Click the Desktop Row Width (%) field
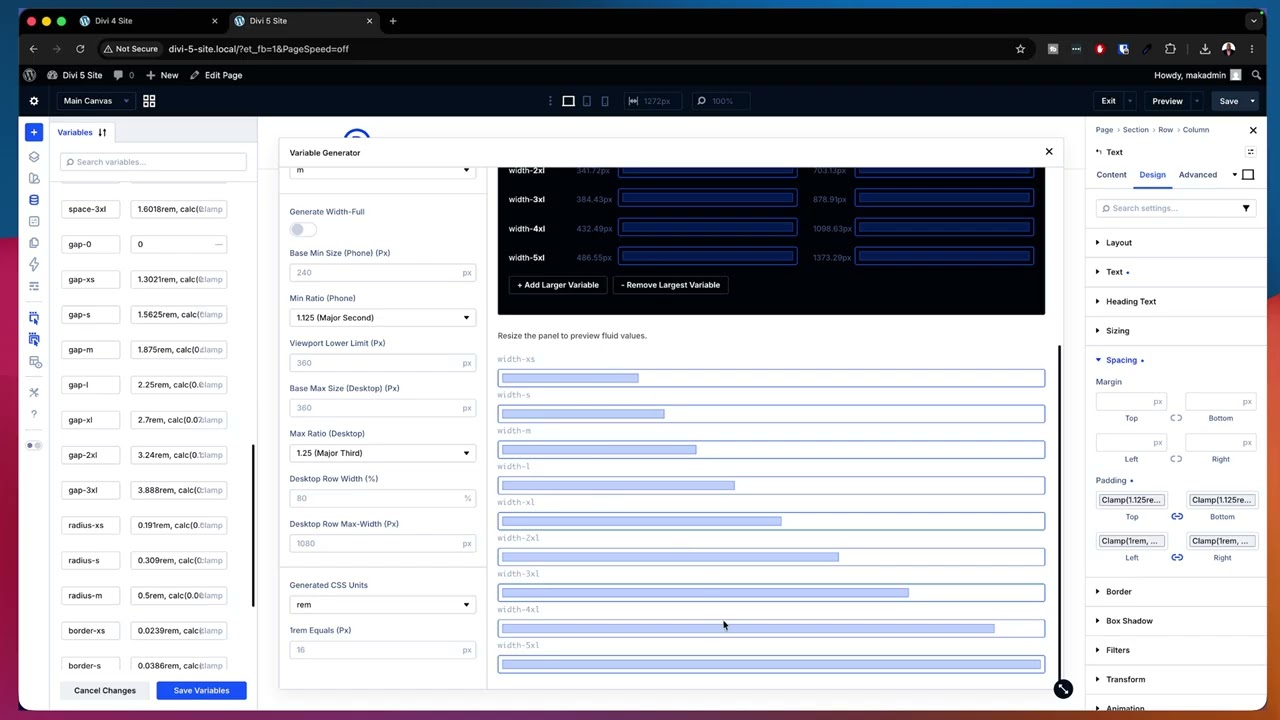Image resolution: width=1280 pixels, height=720 pixels. (x=383, y=498)
